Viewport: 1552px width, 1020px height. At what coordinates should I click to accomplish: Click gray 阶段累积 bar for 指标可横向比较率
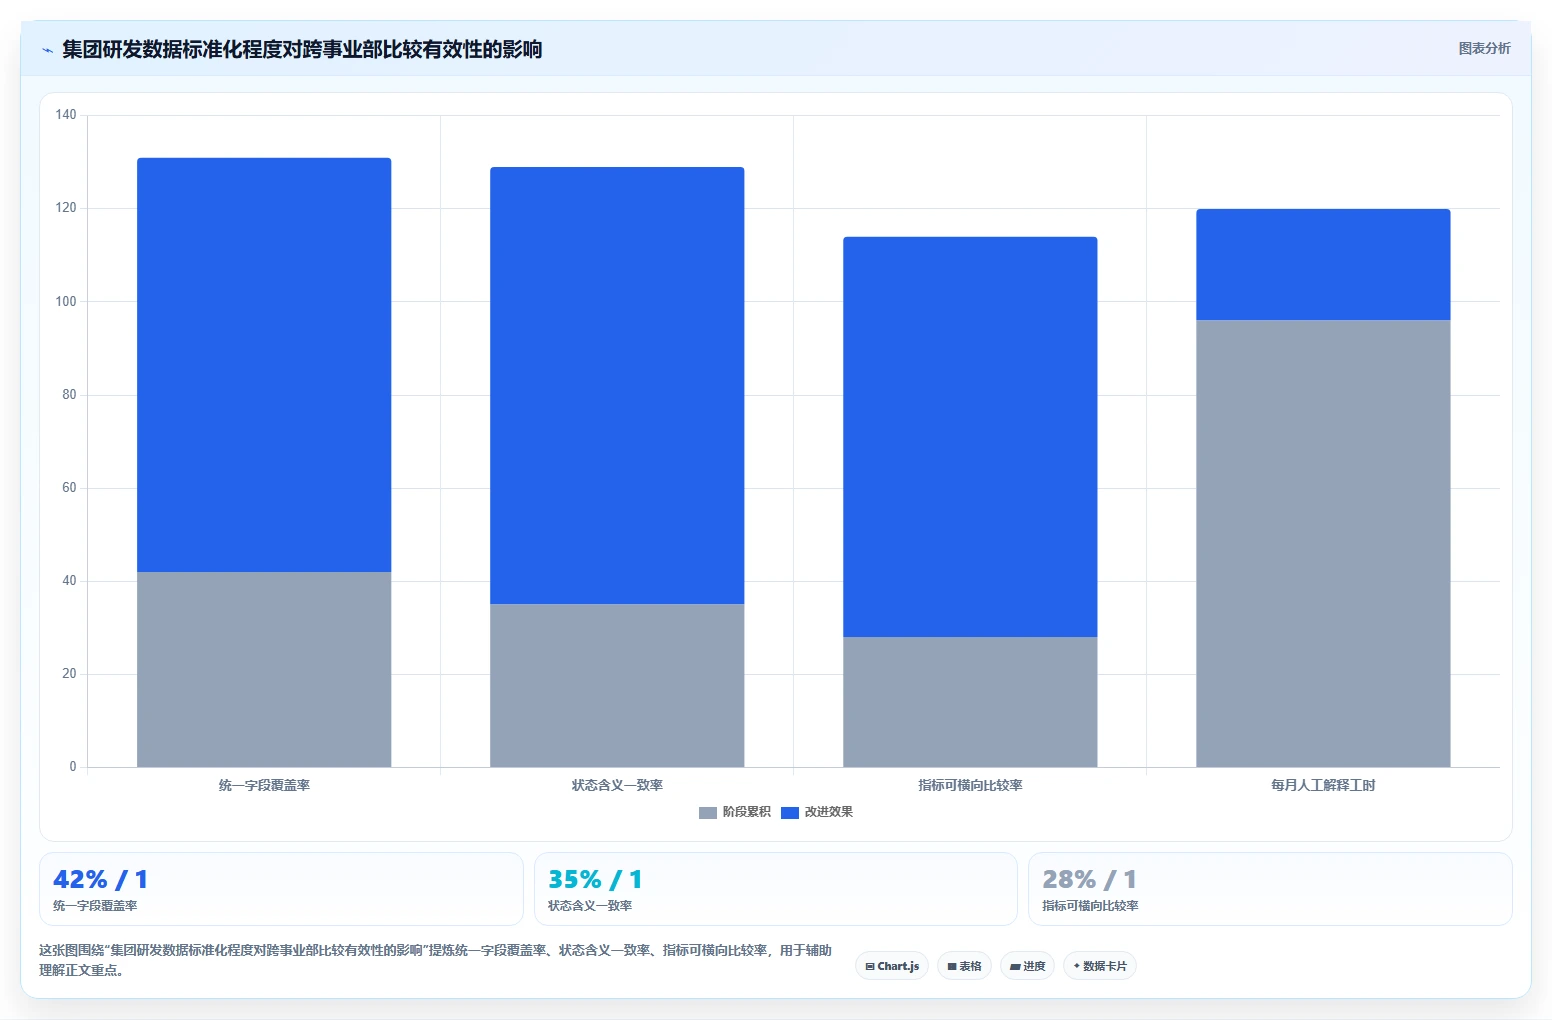pyautogui.click(x=970, y=702)
